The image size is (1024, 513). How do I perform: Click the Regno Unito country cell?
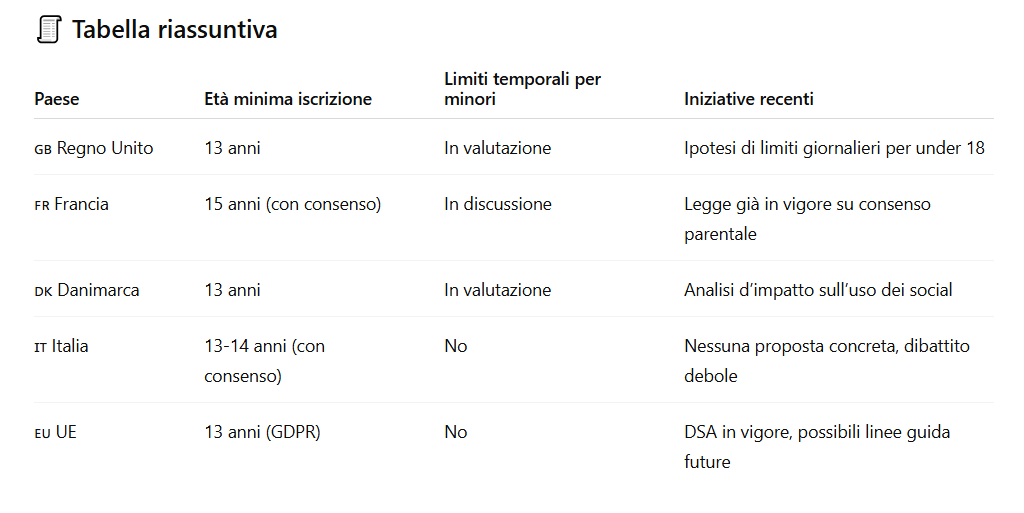[105, 148]
